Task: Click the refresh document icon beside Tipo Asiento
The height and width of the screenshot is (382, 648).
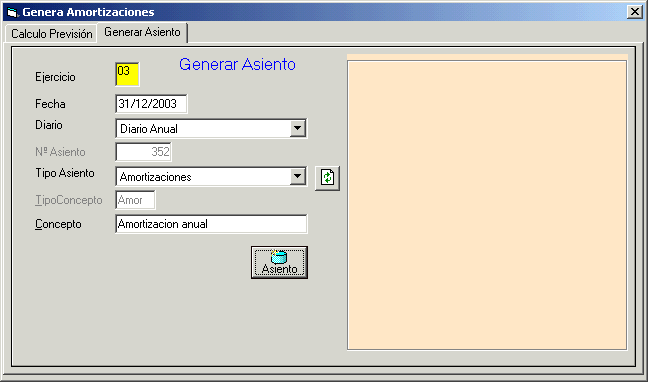Action: 327,178
